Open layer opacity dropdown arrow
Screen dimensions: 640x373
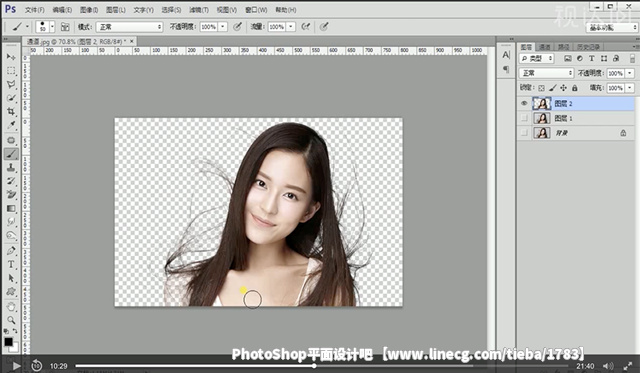[x=630, y=73]
